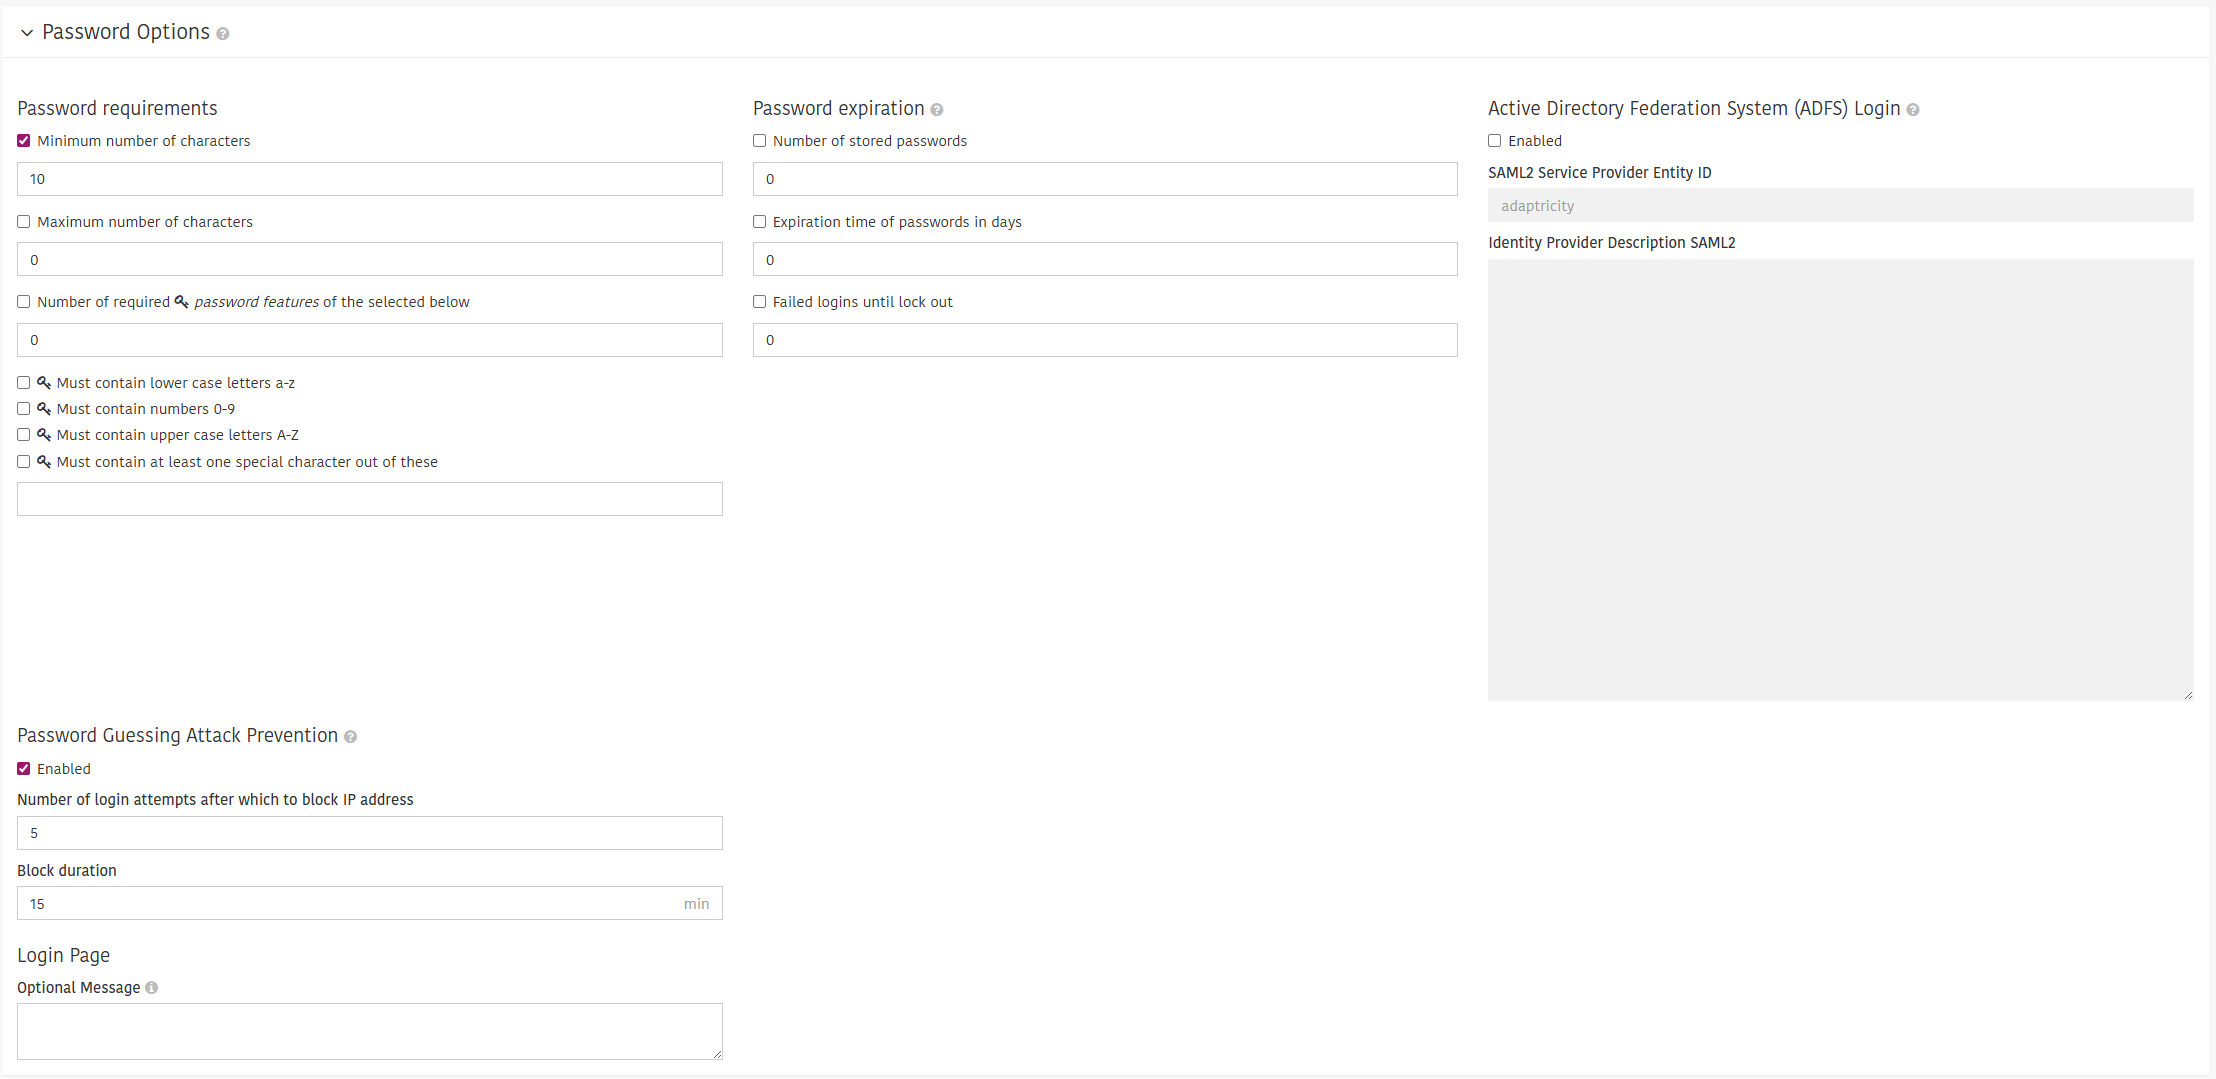Viewport: 2216px width, 1079px height.
Task: Click Number of stored passwords input field
Action: point(1105,179)
